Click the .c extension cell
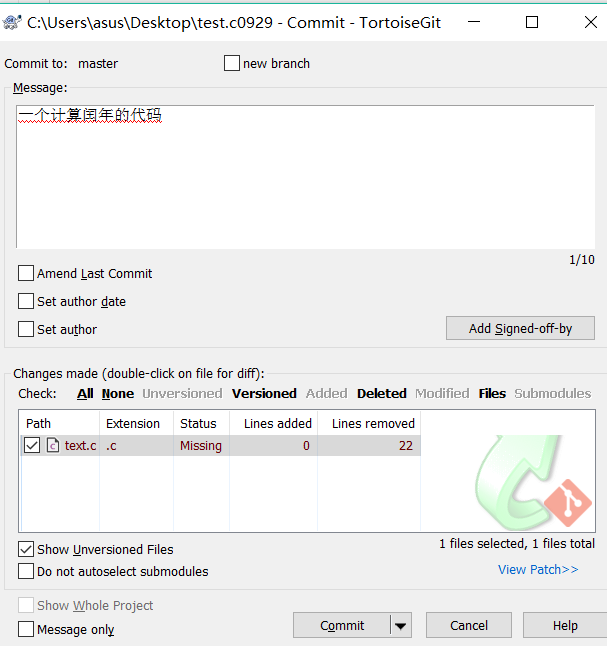The width and height of the screenshot is (607, 646). 111,446
